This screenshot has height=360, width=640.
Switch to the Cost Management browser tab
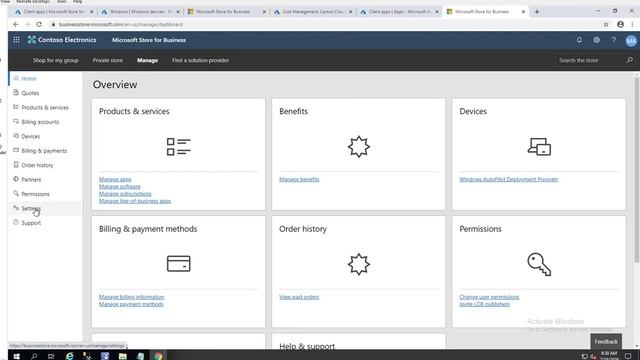[313, 12]
